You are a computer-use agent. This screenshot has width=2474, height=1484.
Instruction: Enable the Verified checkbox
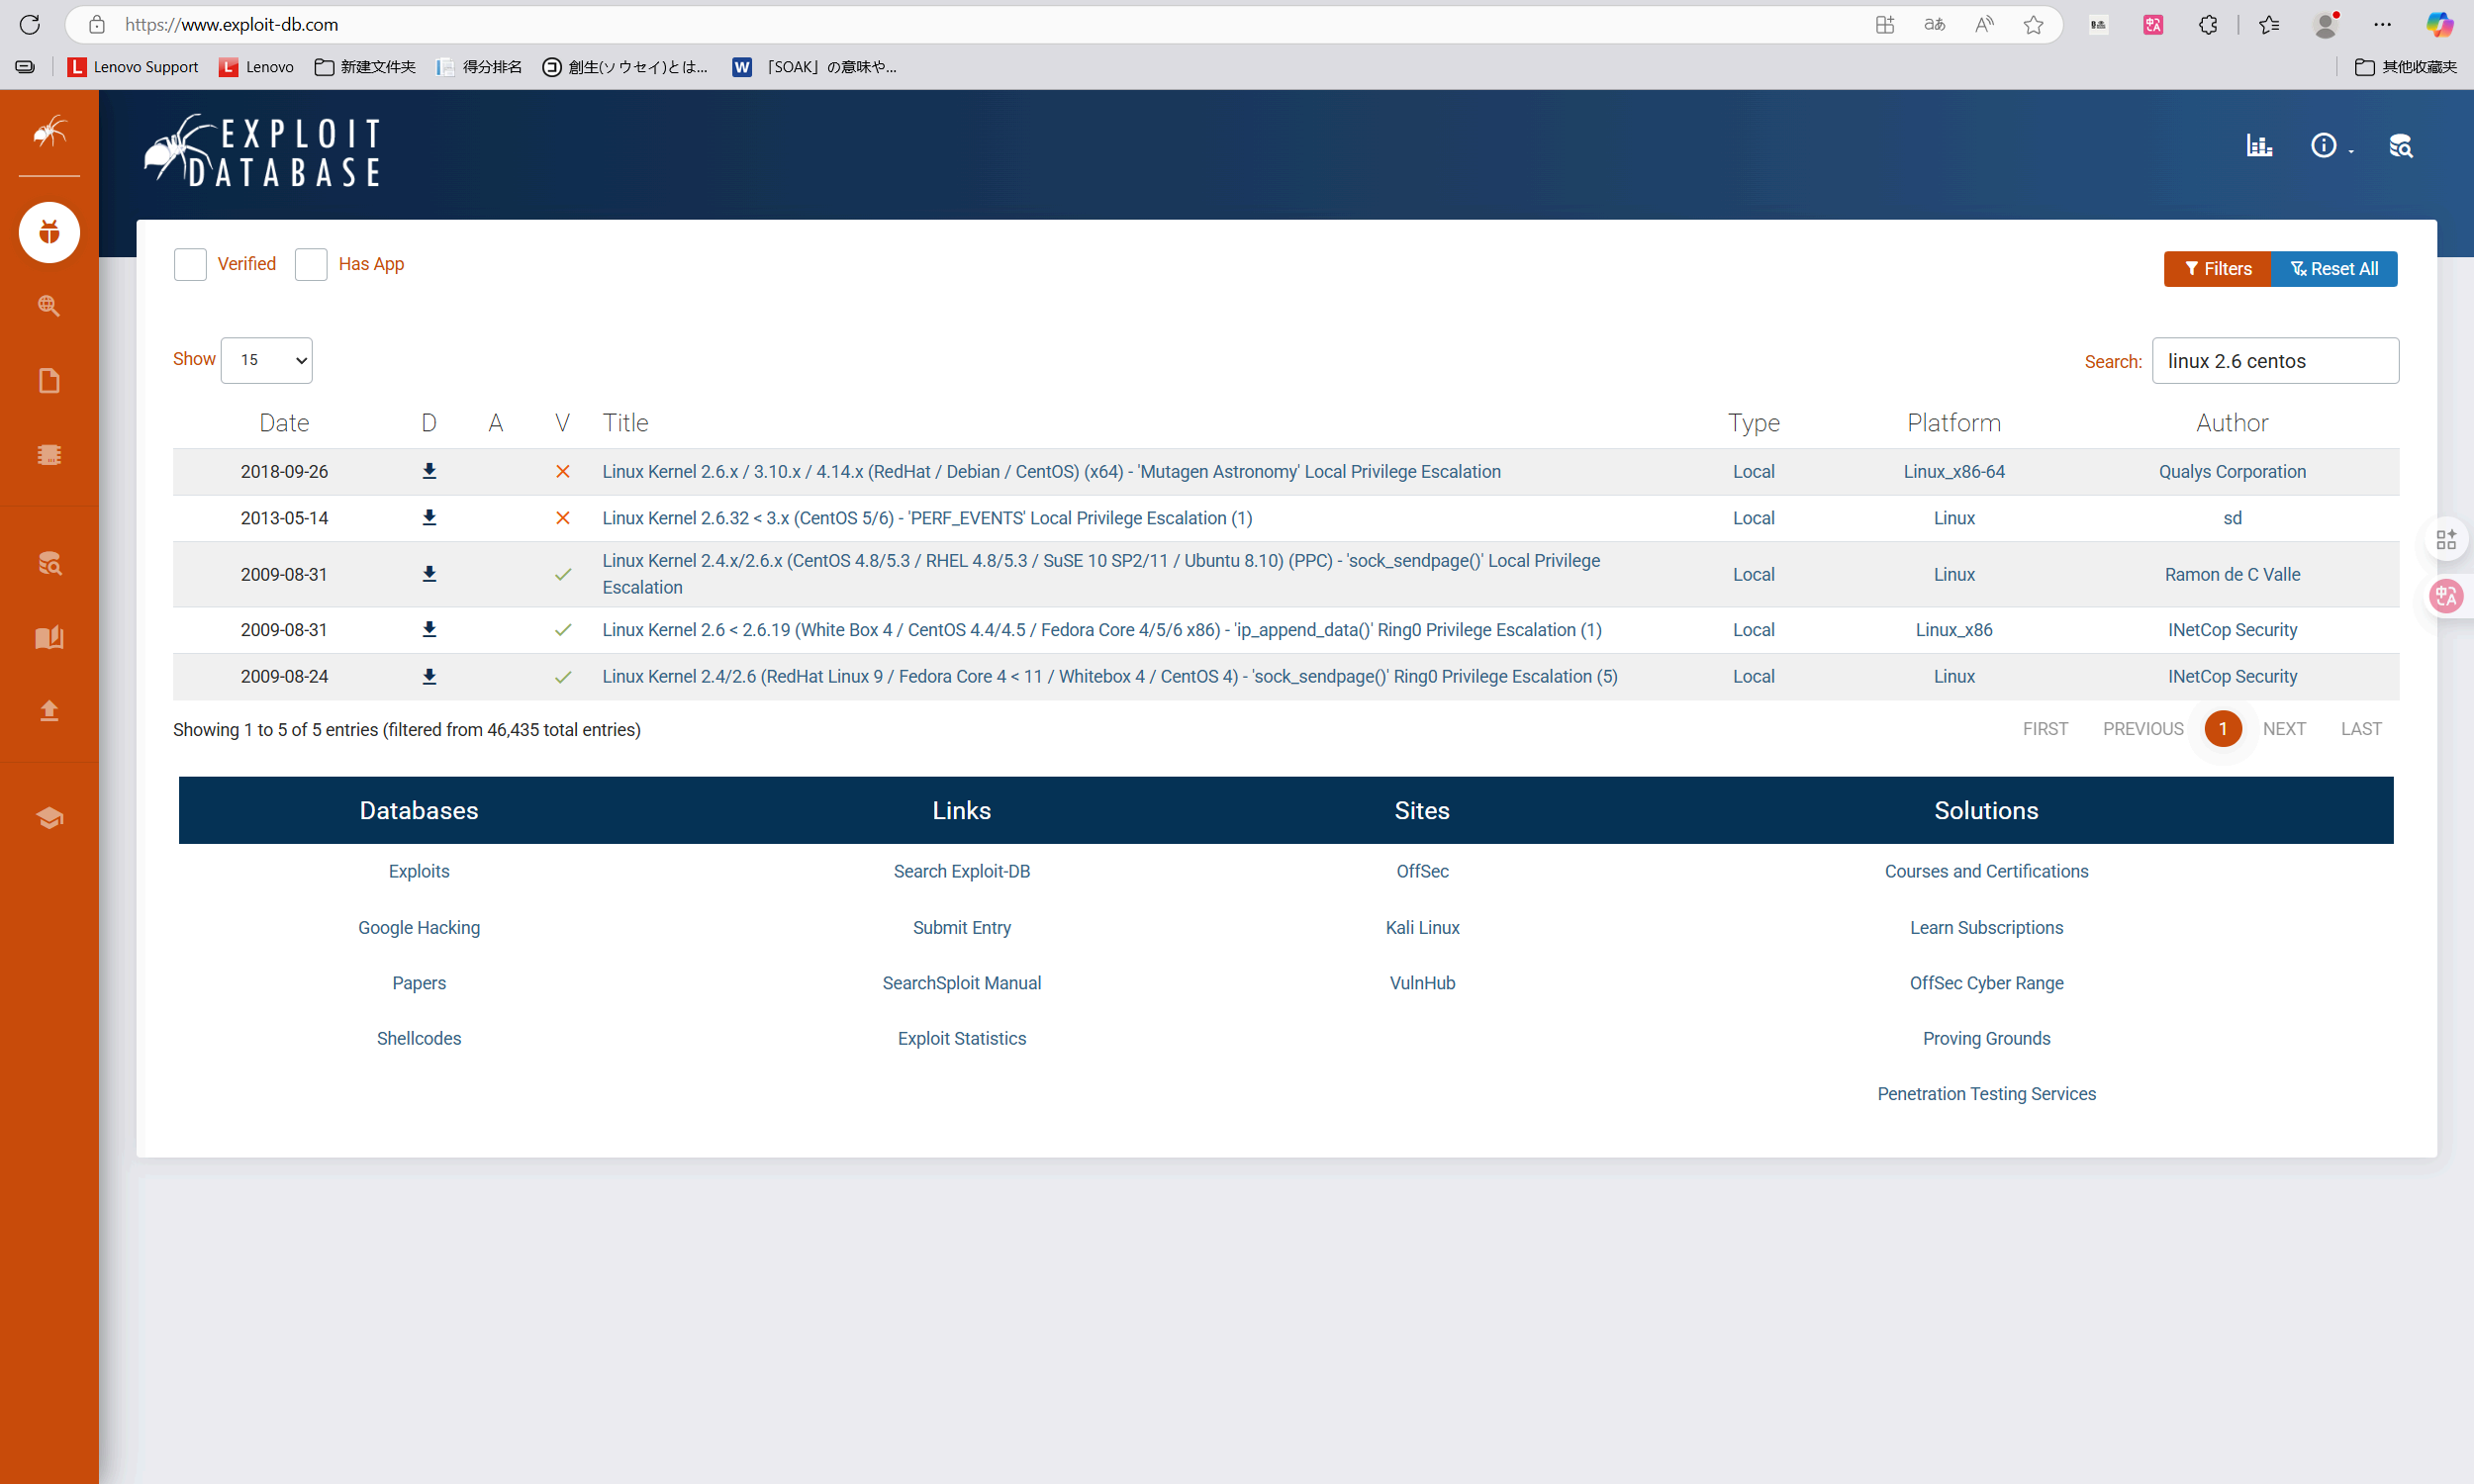190,264
